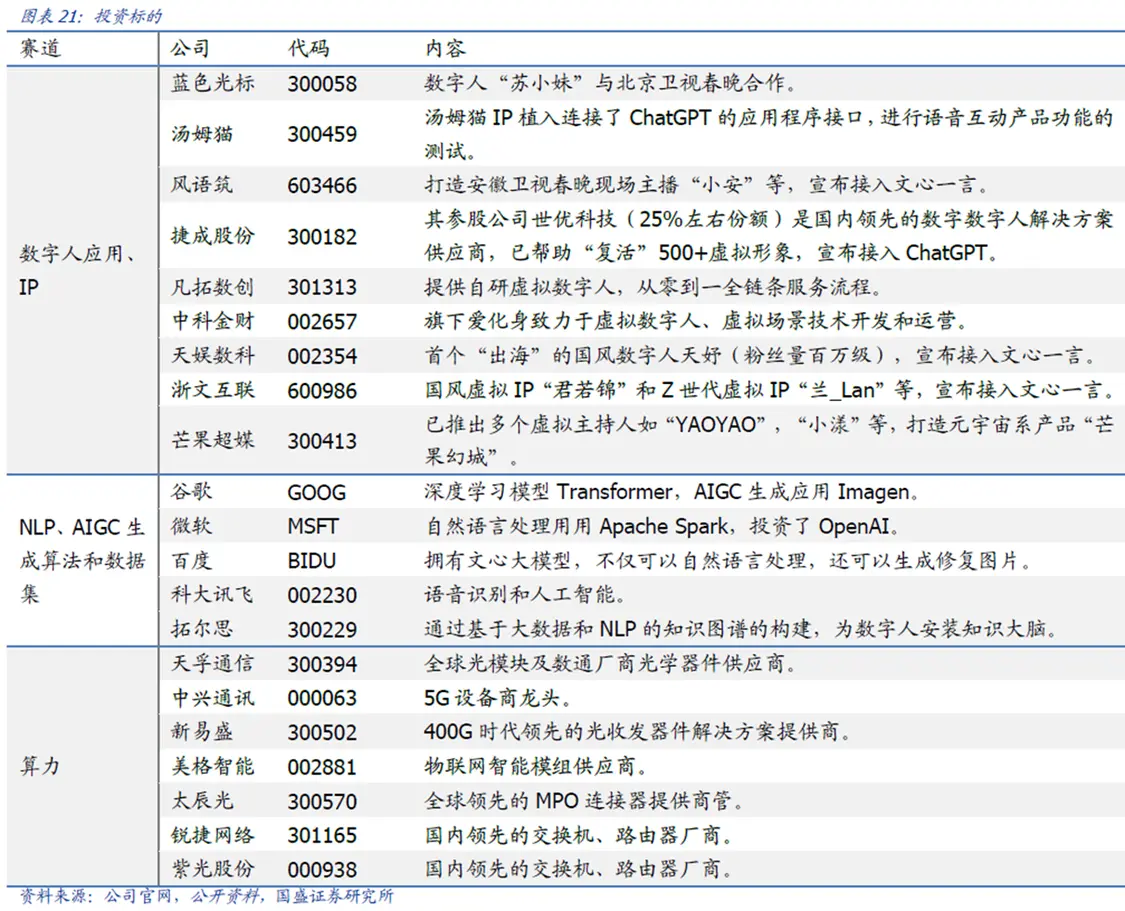
Task: Click the 代码 column header
Action: pyautogui.click(x=308, y=49)
